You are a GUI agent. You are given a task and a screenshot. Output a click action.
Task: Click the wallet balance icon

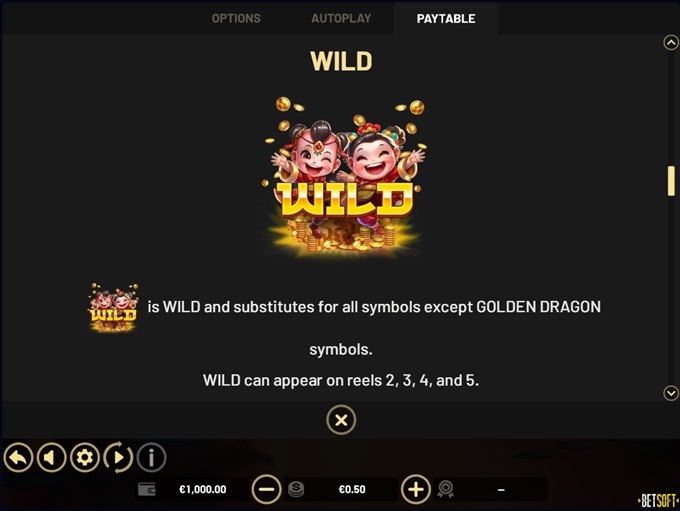(147, 489)
